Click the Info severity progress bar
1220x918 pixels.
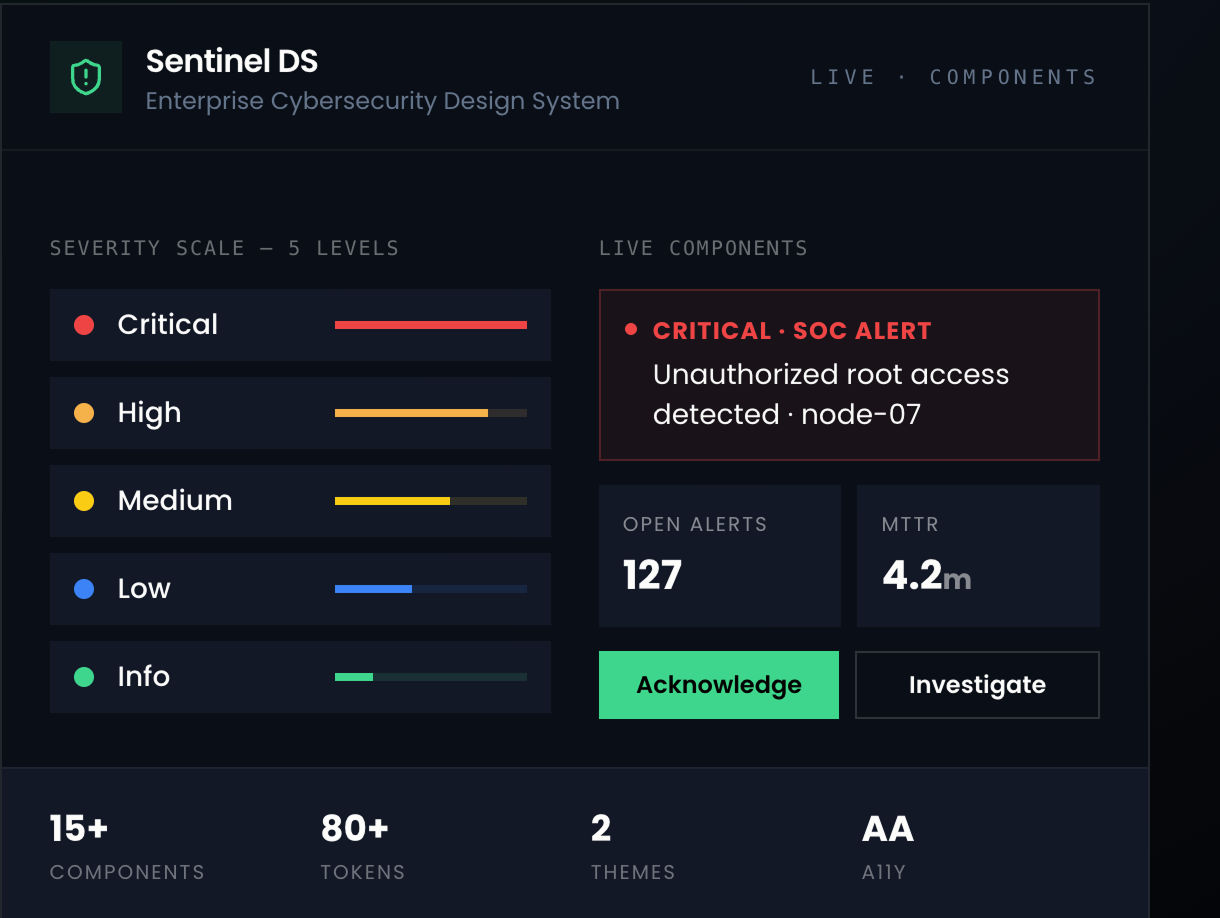(431, 677)
